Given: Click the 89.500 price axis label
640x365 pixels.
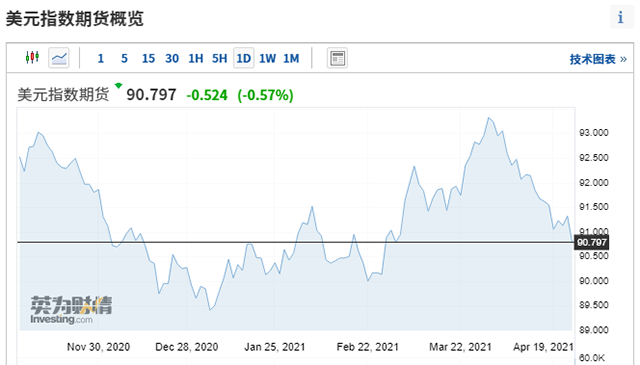Looking at the screenshot, I should click(x=593, y=305).
